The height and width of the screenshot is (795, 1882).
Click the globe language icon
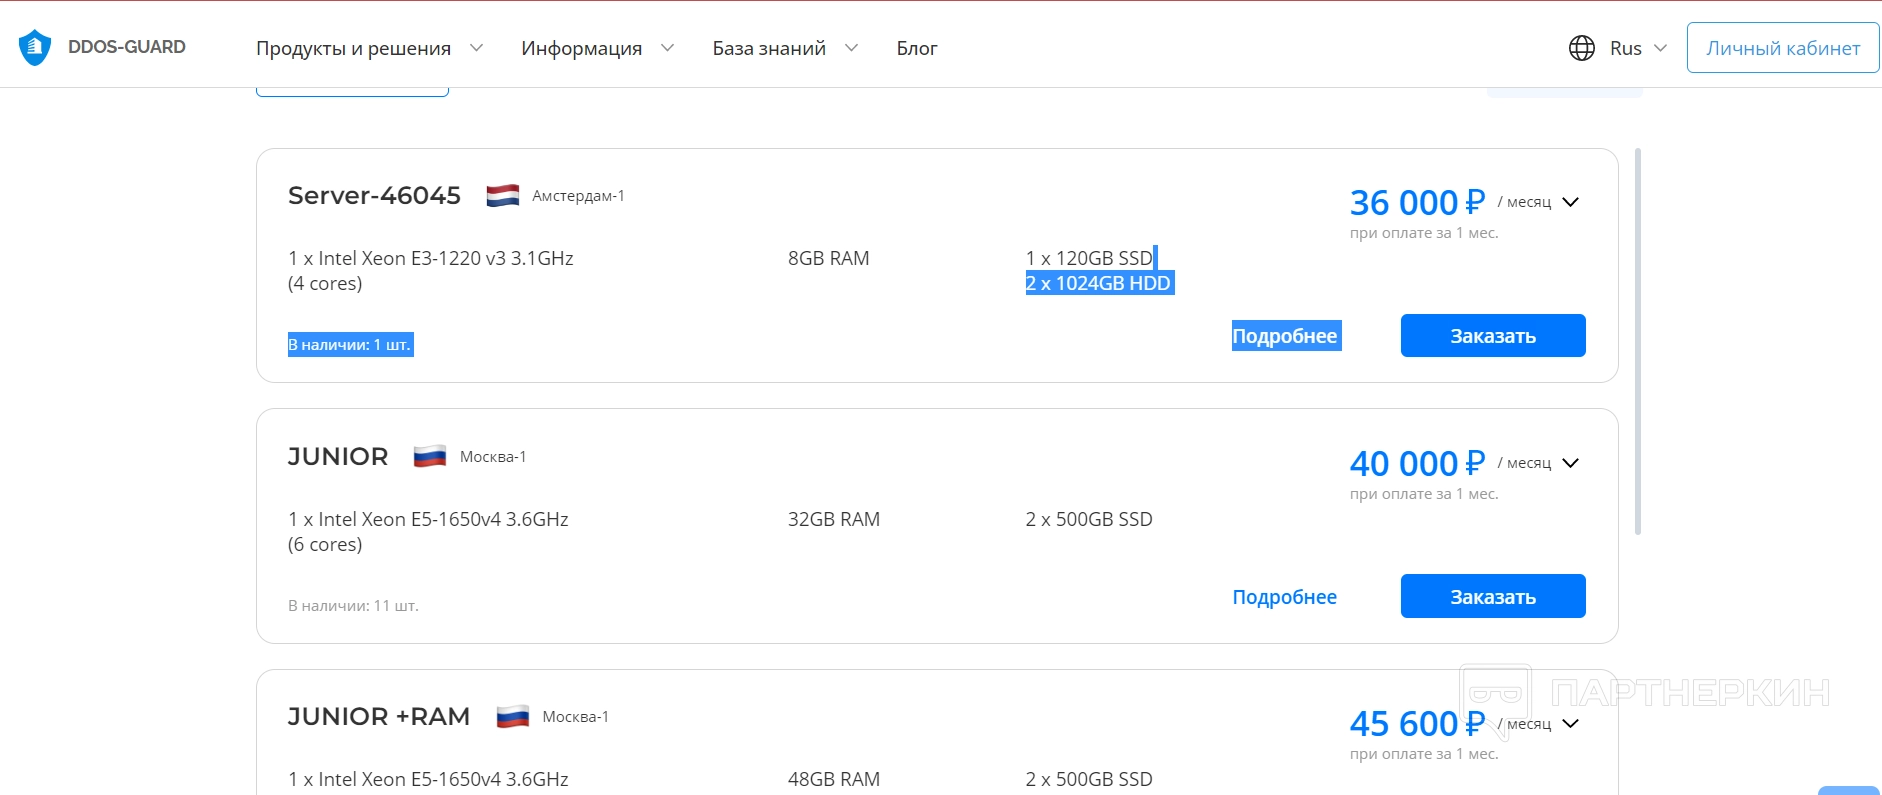click(x=1582, y=48)
